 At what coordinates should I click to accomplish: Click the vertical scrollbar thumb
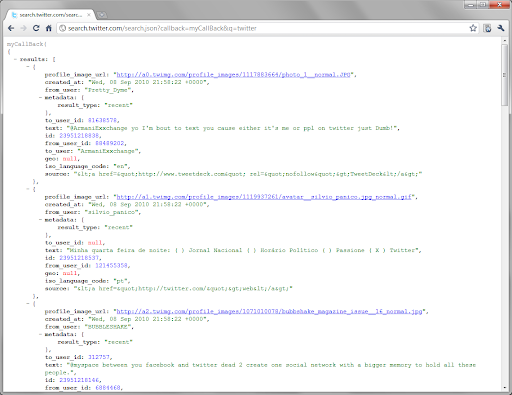point(505,75)
